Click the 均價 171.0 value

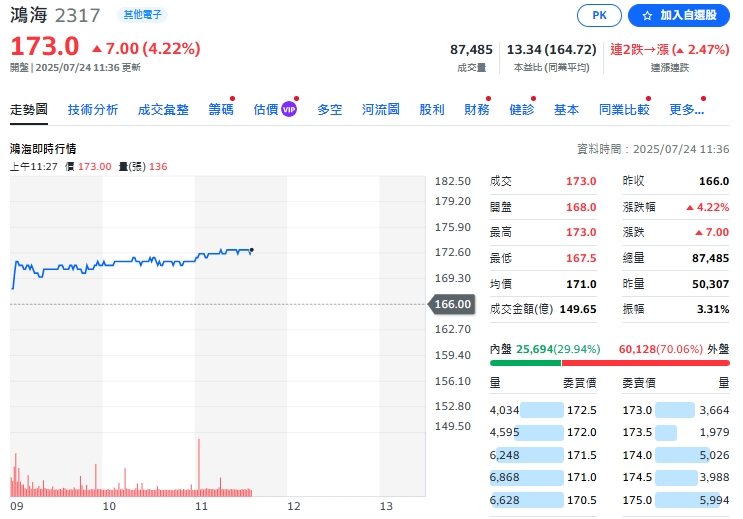[x=581, y=284]
